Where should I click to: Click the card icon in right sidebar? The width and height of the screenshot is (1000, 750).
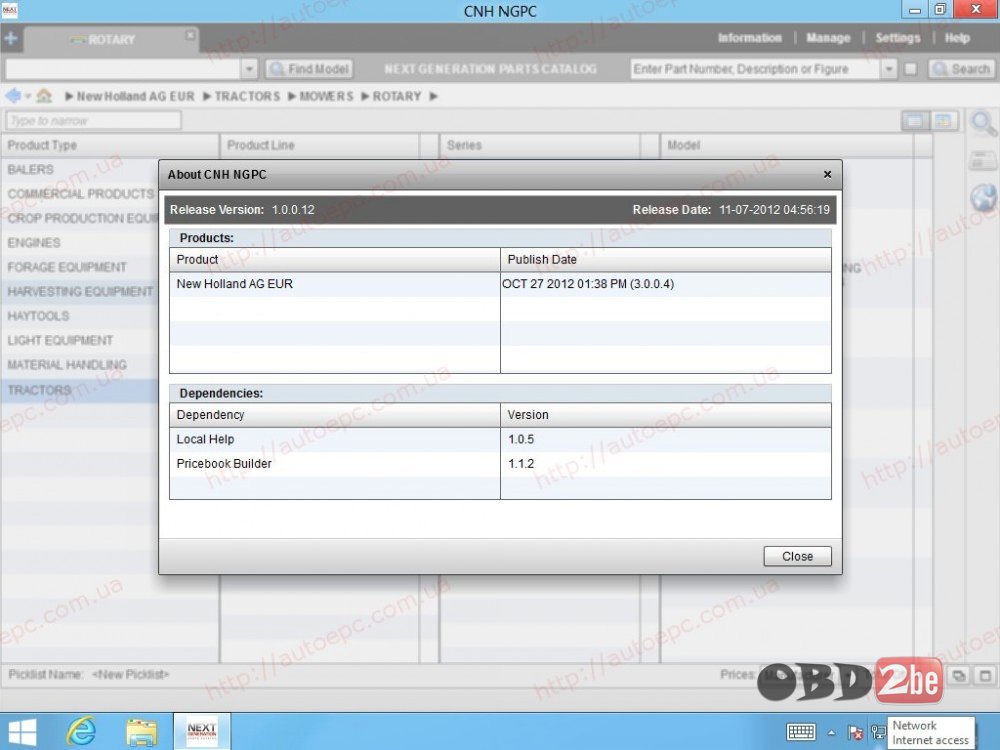click(x=983, y=161)
